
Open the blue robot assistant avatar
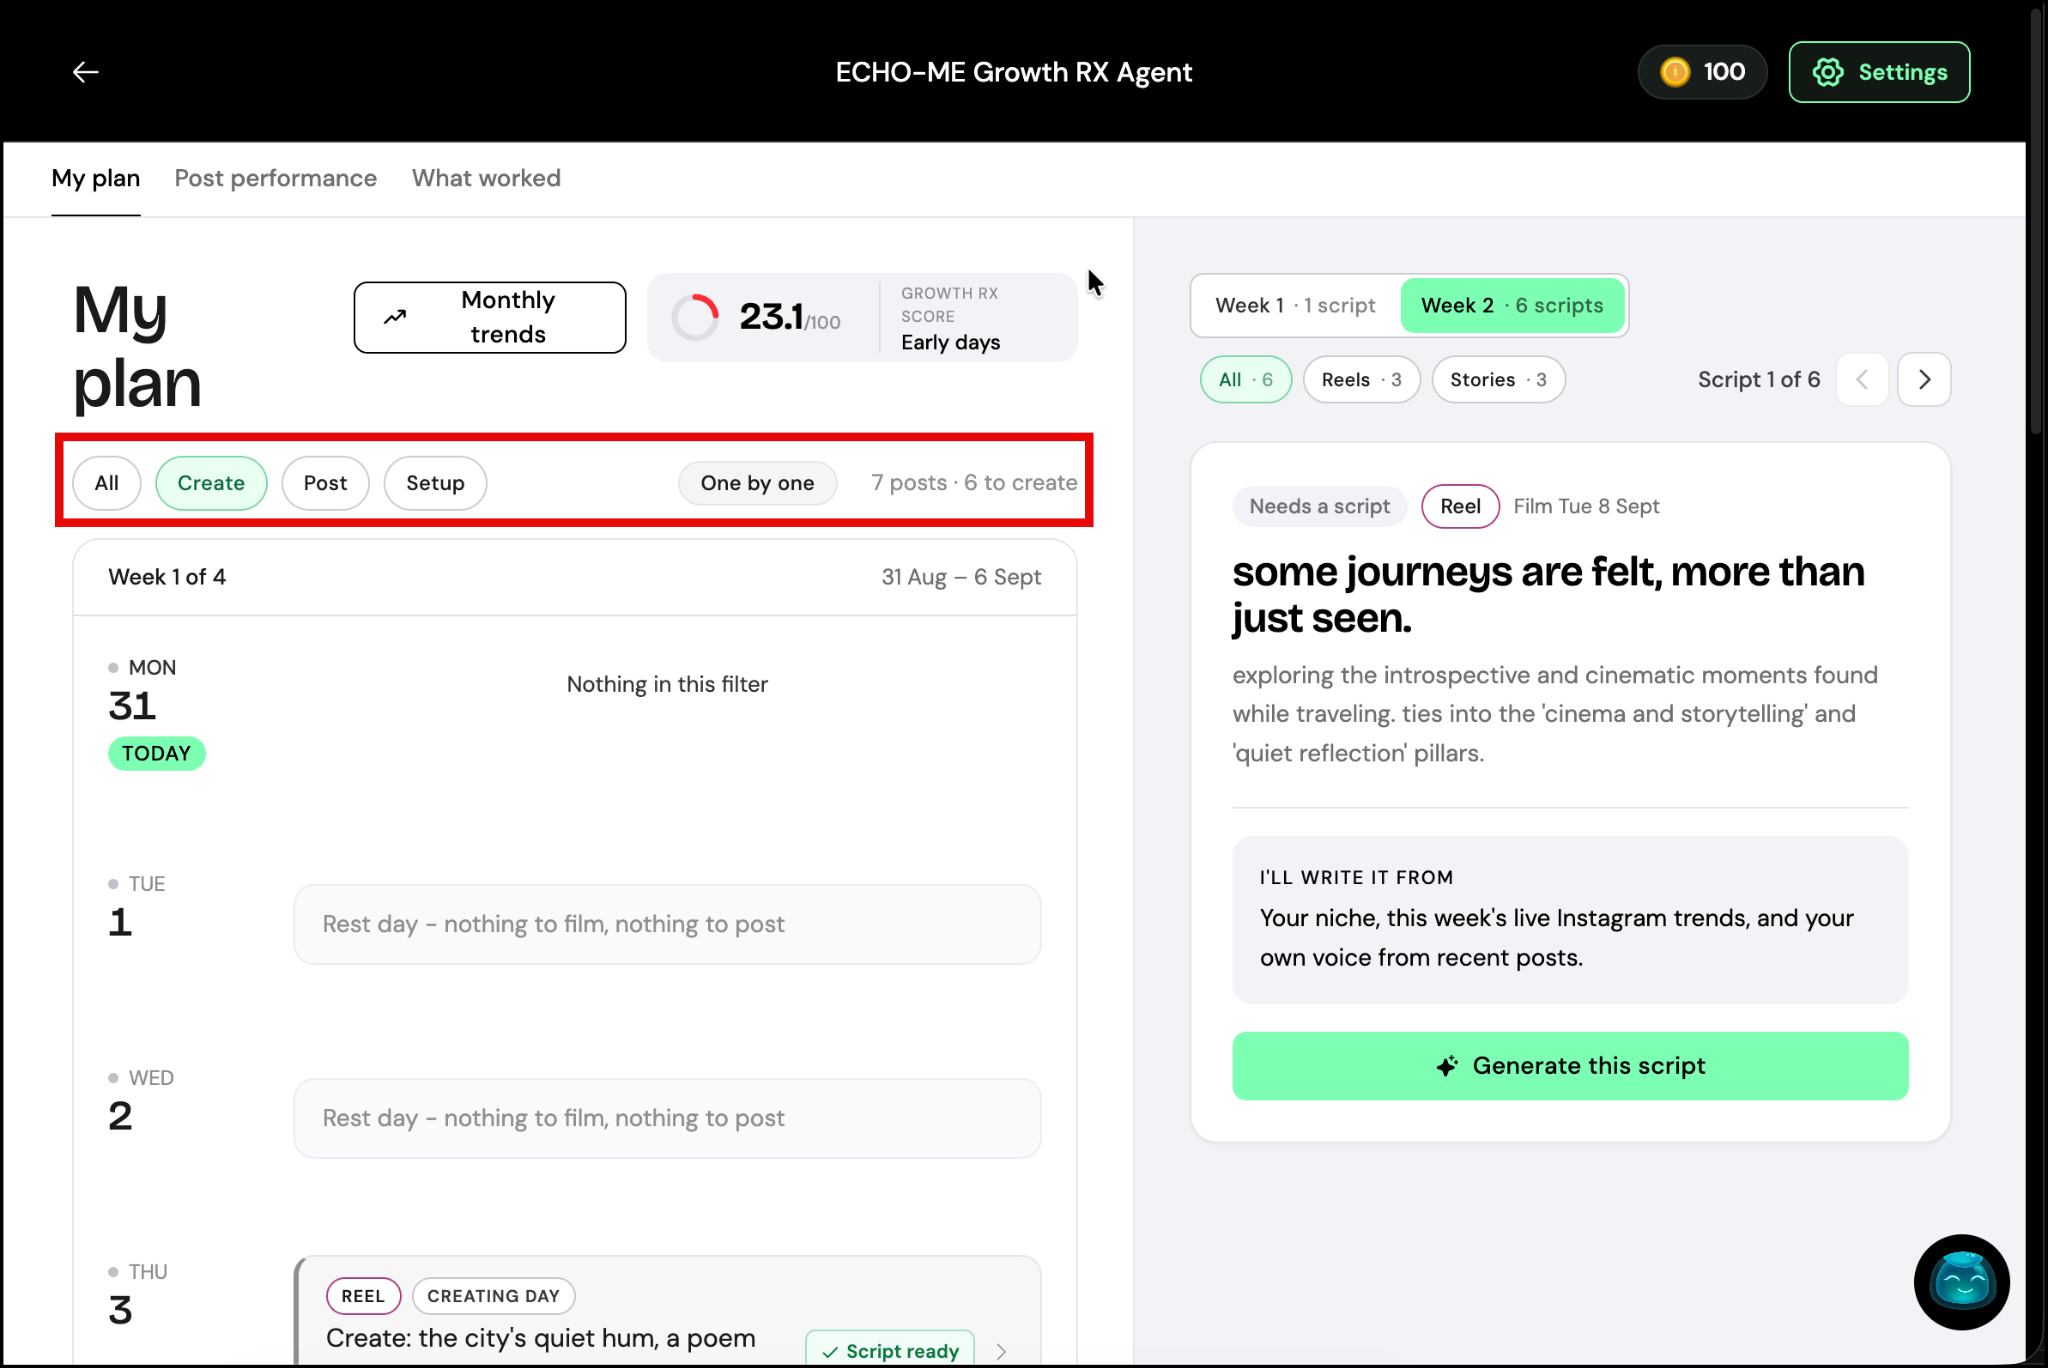click(x=1961, y=1282)
